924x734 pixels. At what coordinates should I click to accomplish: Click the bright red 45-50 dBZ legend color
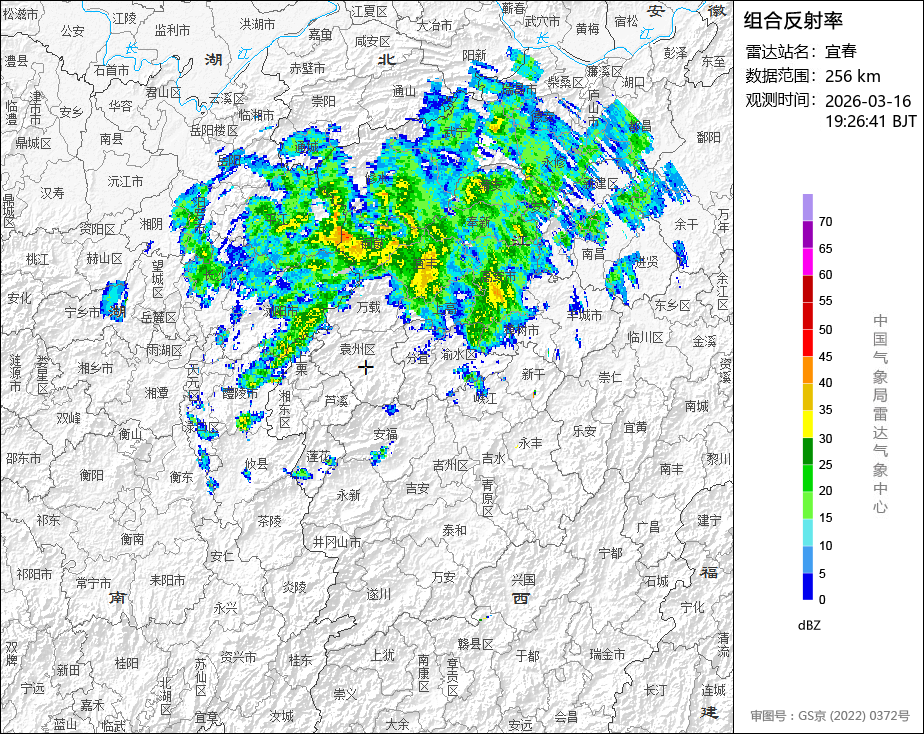[807, 343]
